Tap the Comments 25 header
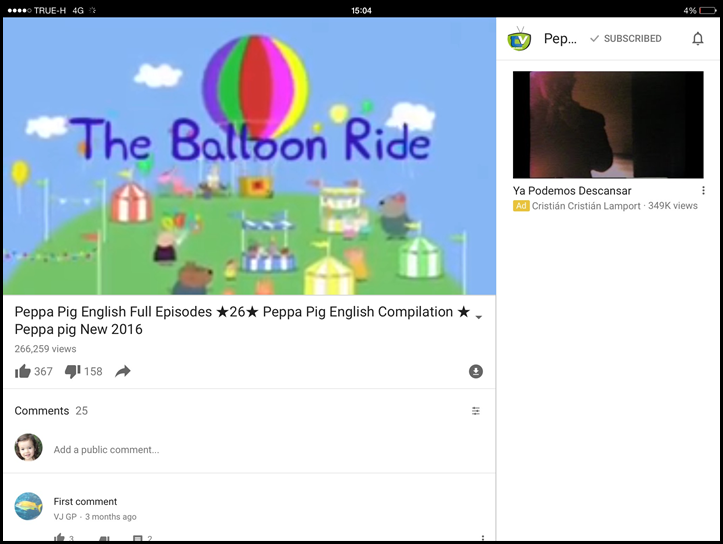This screenshot has height=544, width=723. 51,411
